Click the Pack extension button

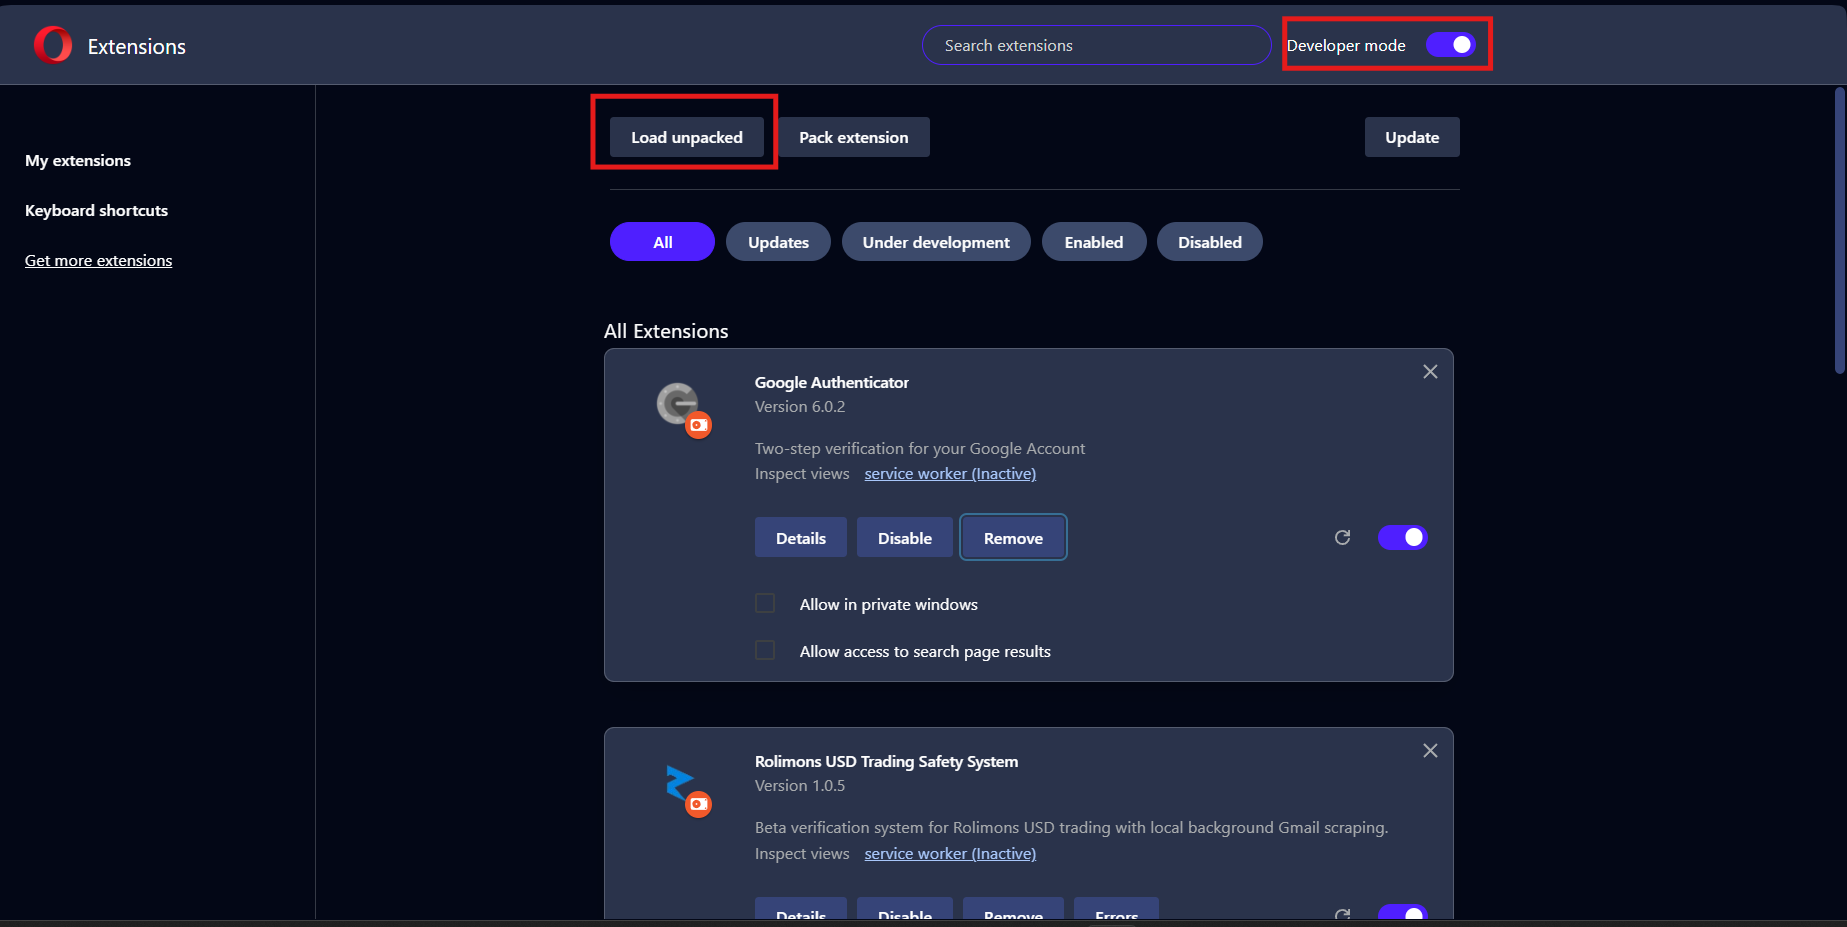pyautogui.click(x=853, y=137)
